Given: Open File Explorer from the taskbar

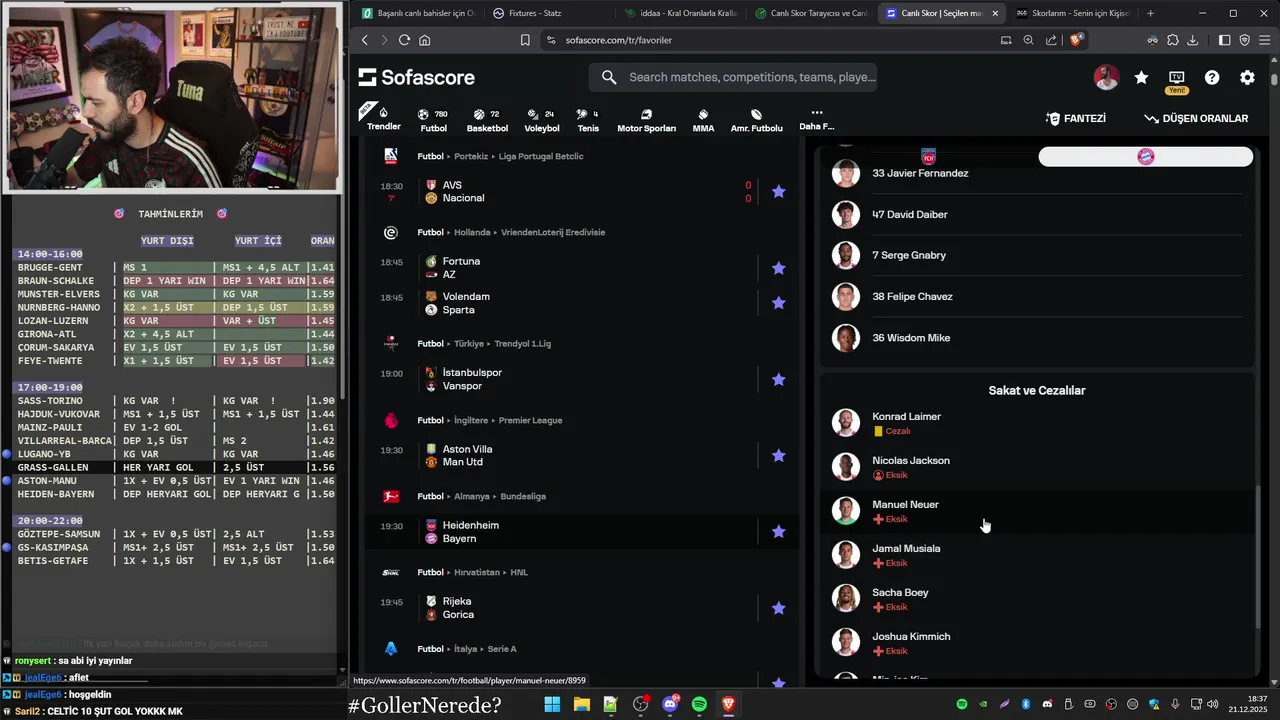Looking at the screenshot, I should pyautogui.click(x=581, y=705).
